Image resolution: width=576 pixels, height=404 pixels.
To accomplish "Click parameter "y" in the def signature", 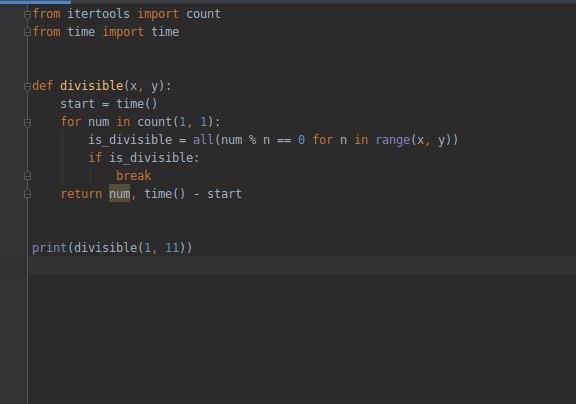I will [155, 86].
